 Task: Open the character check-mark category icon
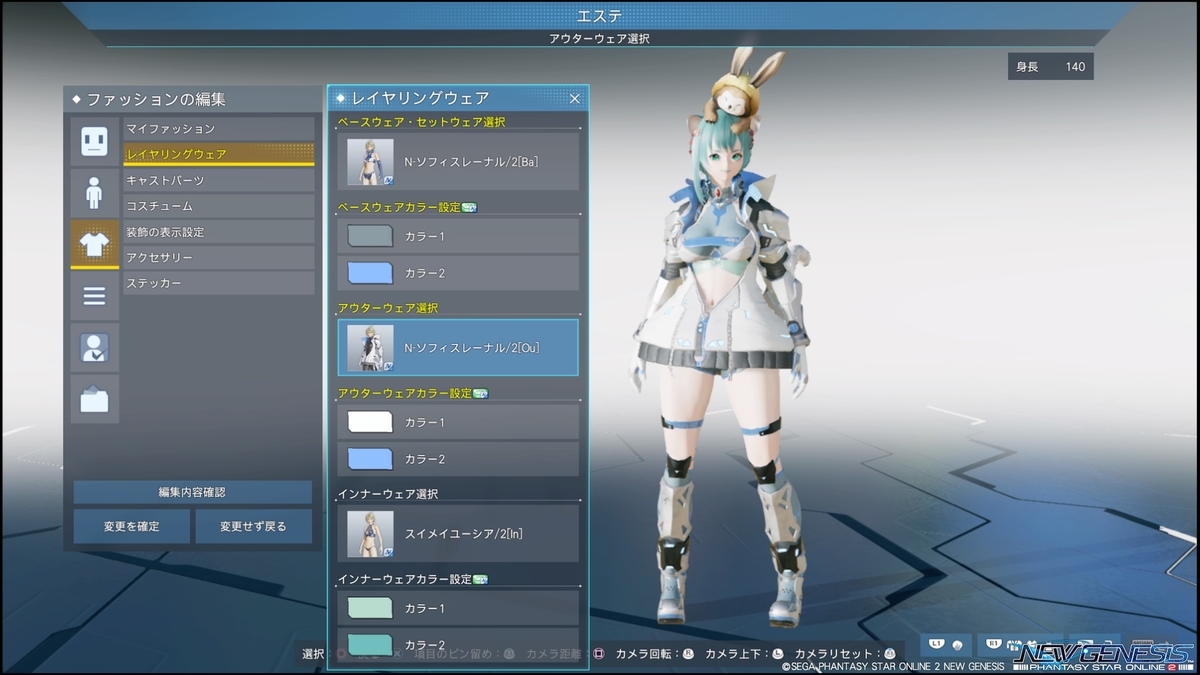point(95,348)
